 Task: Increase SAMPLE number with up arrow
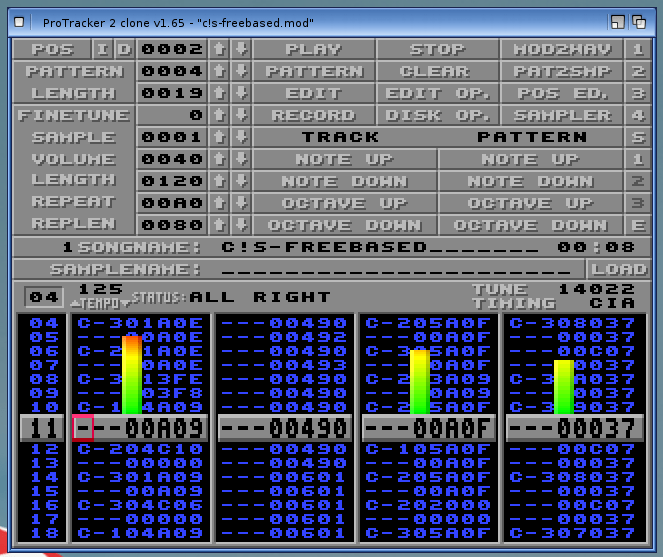point(220,137)
